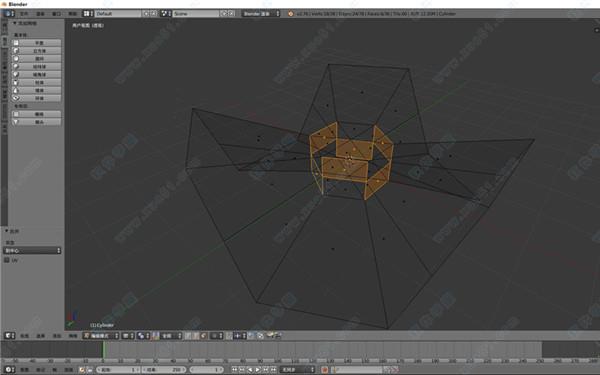The height and width of the screenshot is (375, 600).
Task: Enable the UV checkbox in operator panel
Action: [x=7, y=260]
